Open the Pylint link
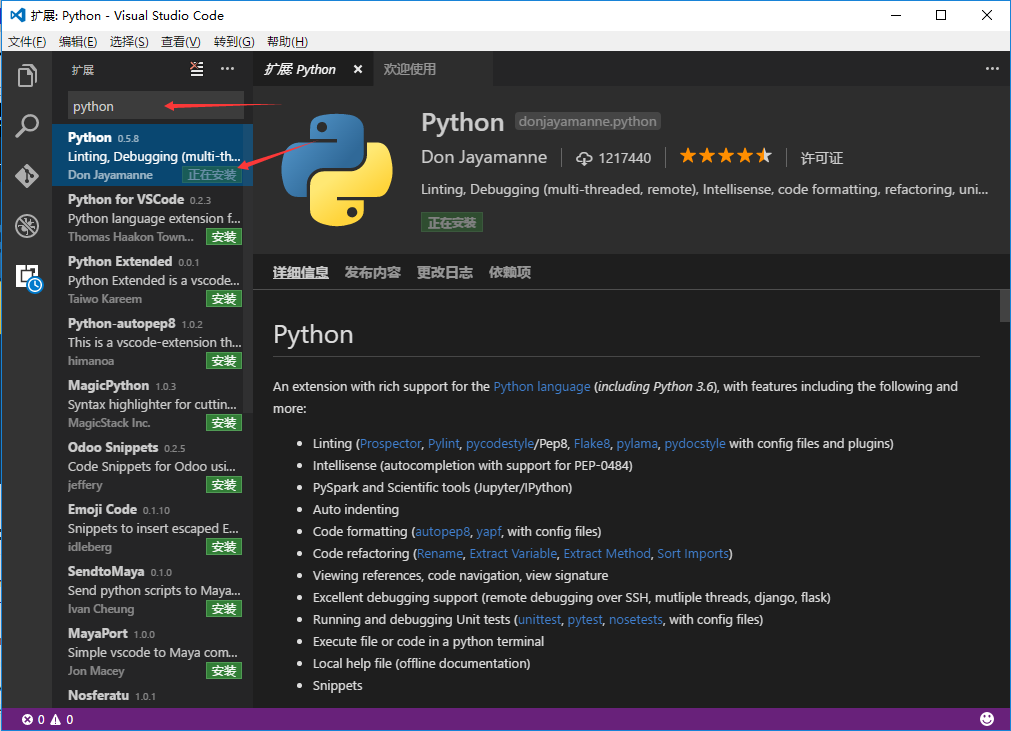Screen dimensions: 1011x731 tap(442, 443)
